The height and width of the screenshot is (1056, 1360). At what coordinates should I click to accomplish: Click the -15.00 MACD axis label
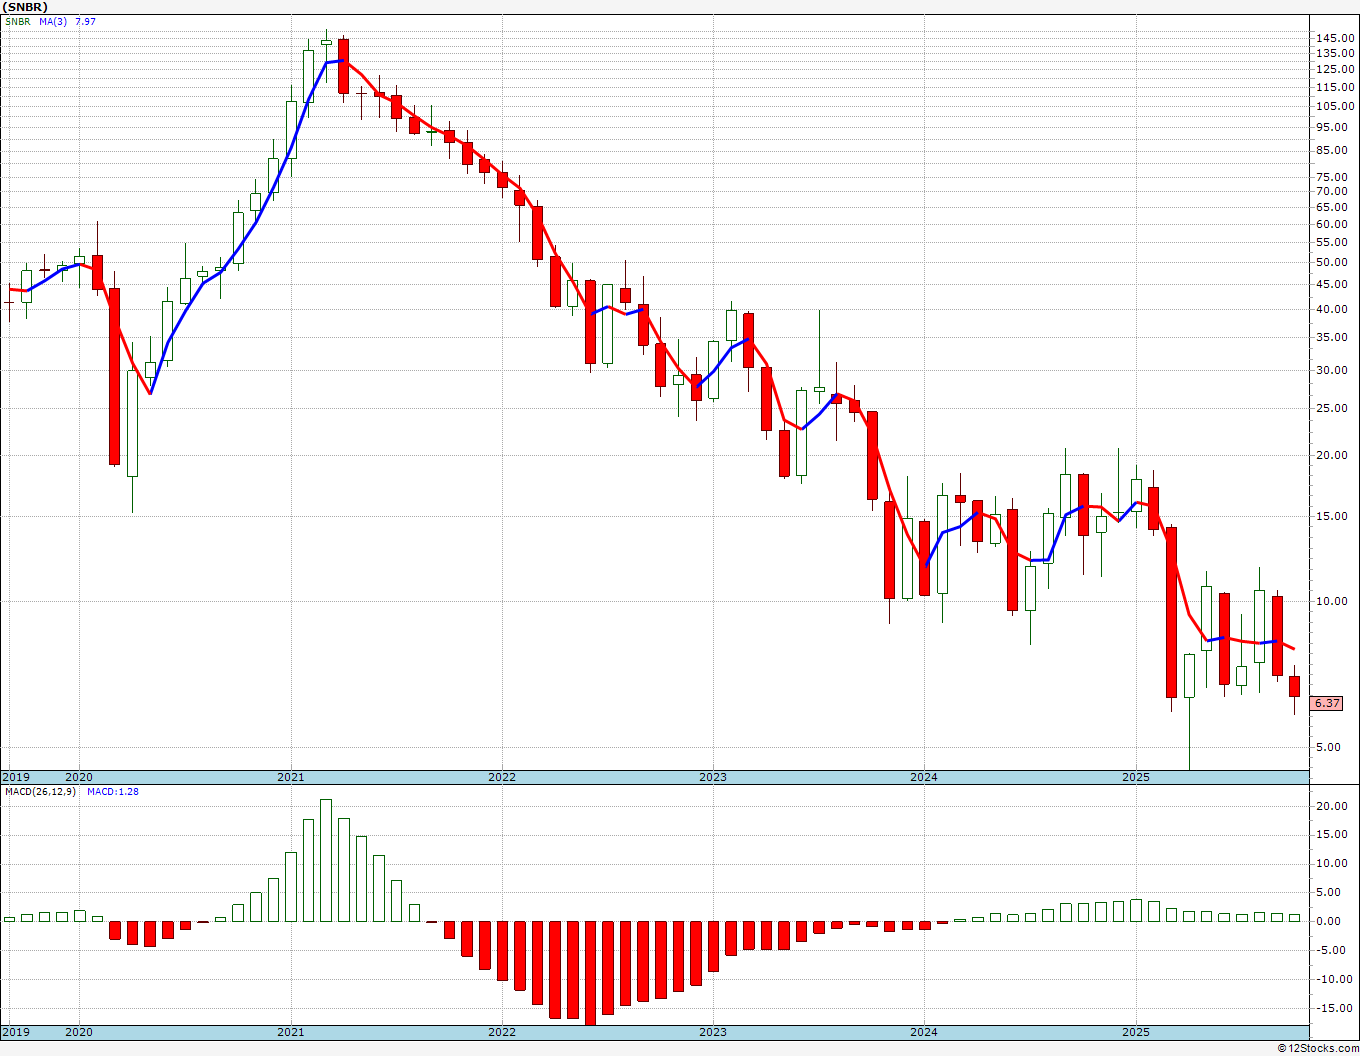click(1334, 1008)
